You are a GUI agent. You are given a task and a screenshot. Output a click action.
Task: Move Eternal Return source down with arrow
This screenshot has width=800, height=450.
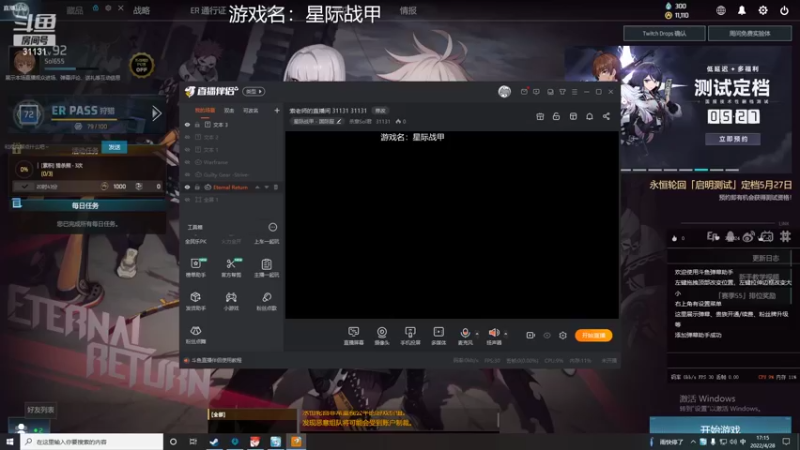click(266, 187)
